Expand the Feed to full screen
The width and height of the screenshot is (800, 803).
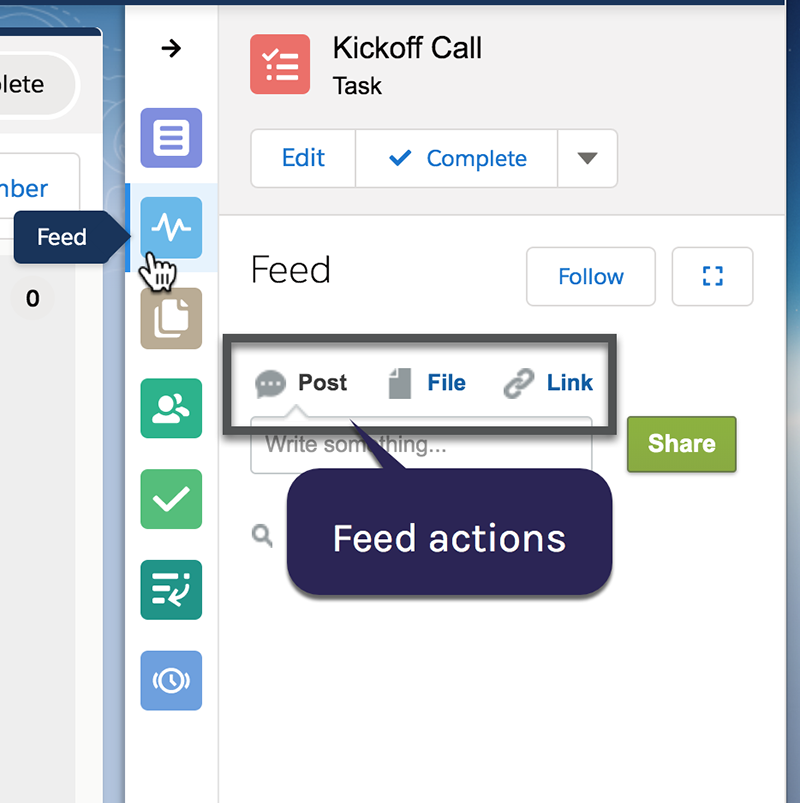click(712, 276)
